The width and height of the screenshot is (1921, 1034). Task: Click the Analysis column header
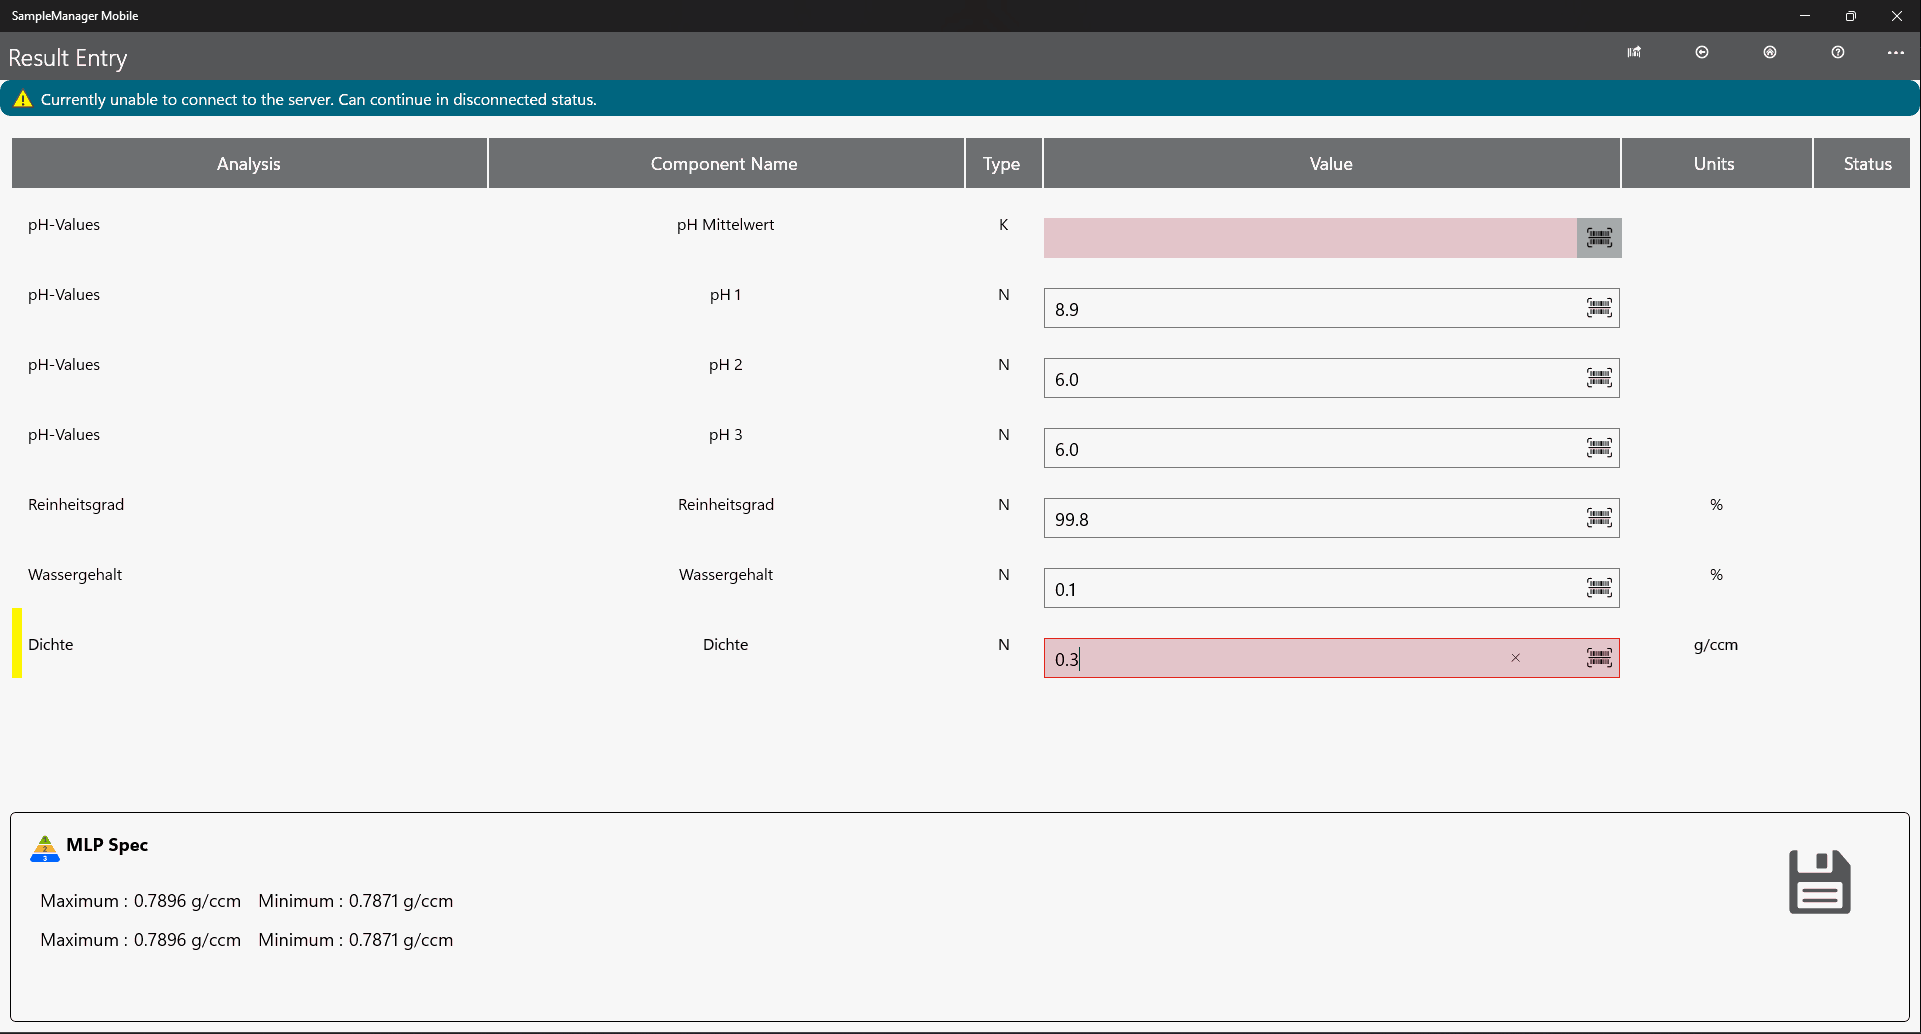point(249,163)
